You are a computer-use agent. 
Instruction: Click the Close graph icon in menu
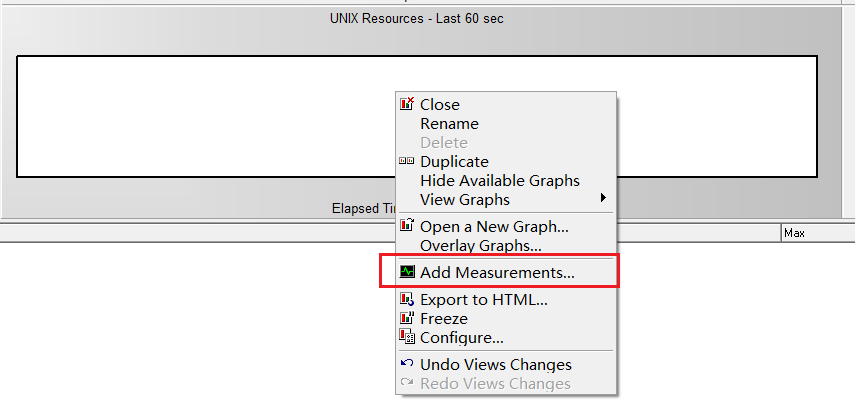pyautogui.click(x=407, y=104)
